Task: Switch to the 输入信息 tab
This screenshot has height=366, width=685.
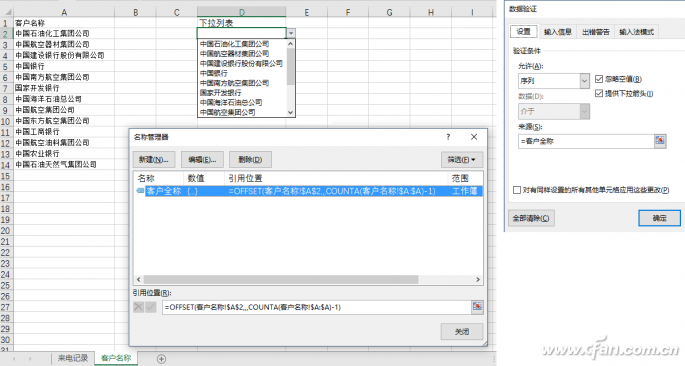Action: coord(558,32)
